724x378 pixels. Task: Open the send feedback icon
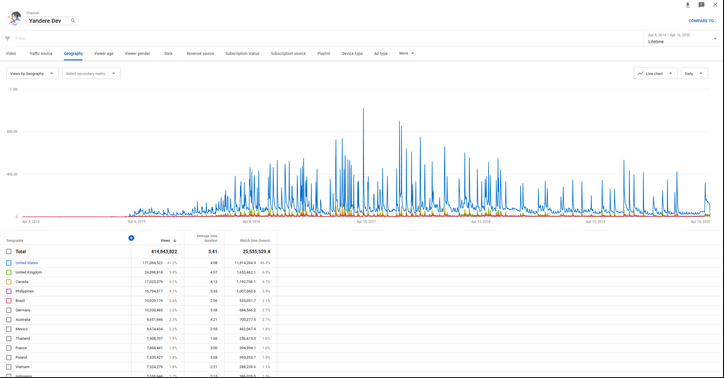701,5
